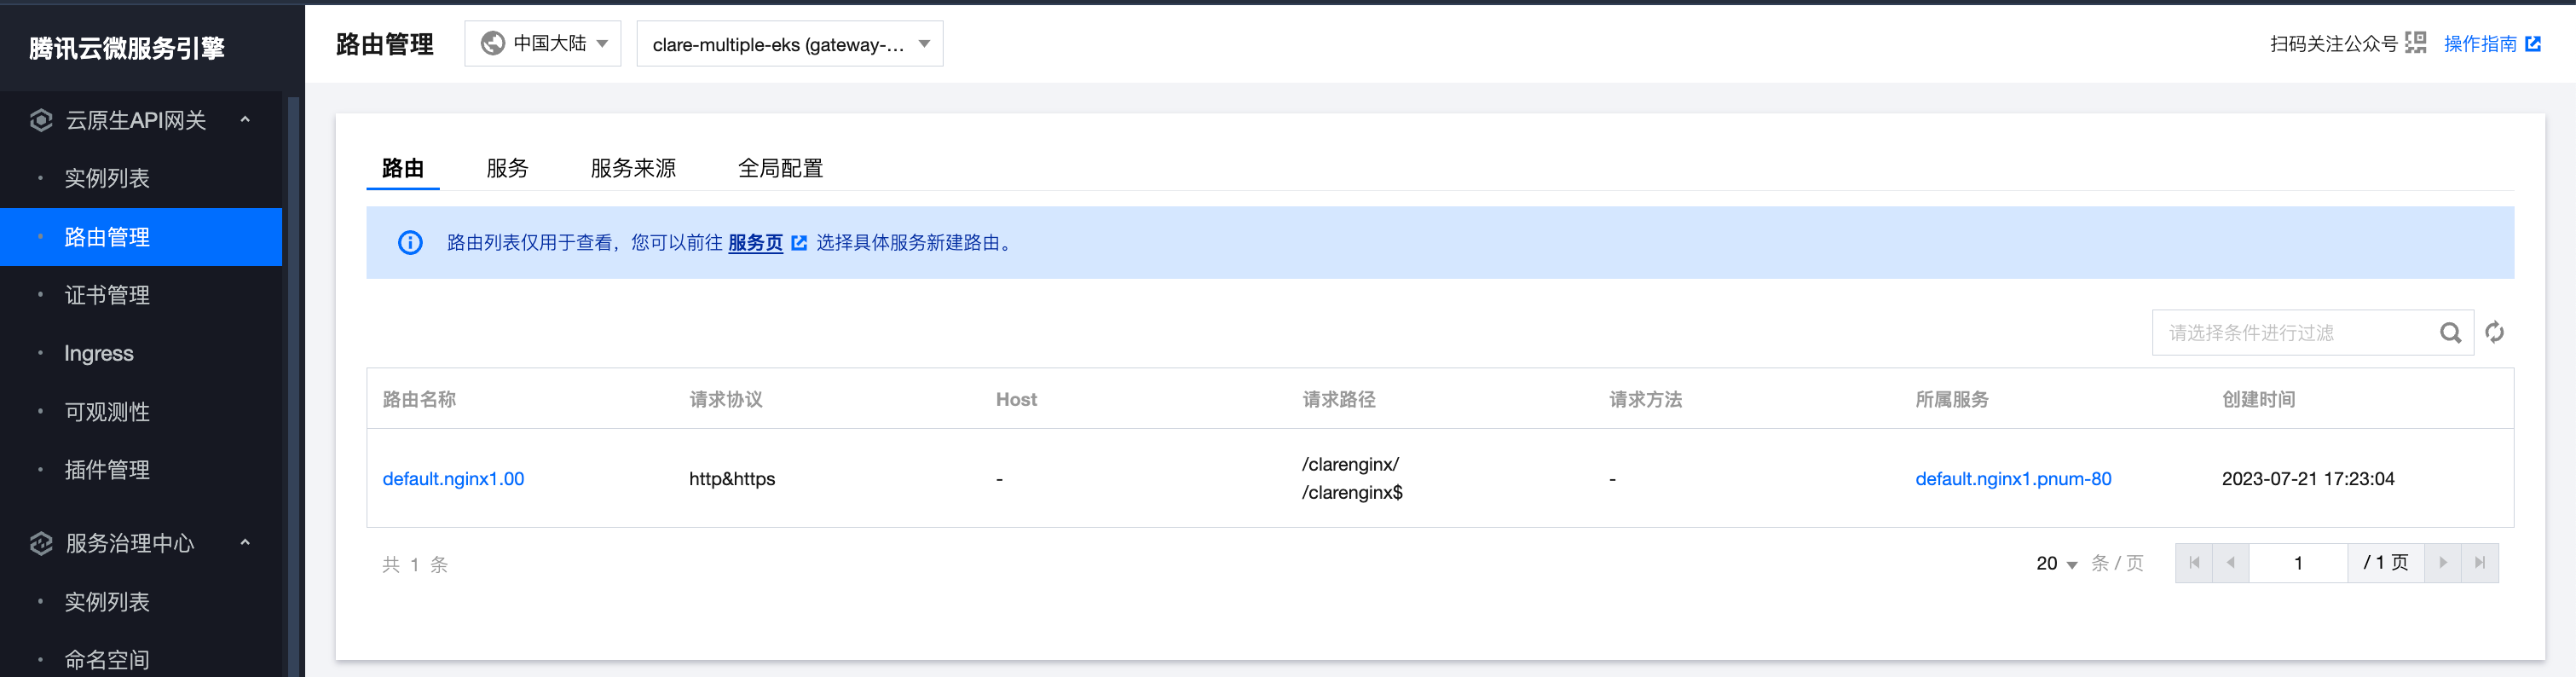Viewport: 2576px width, 677px height.
Task: Click the cloud-native API gateway icon in sidebar
Action: (41, 120)
